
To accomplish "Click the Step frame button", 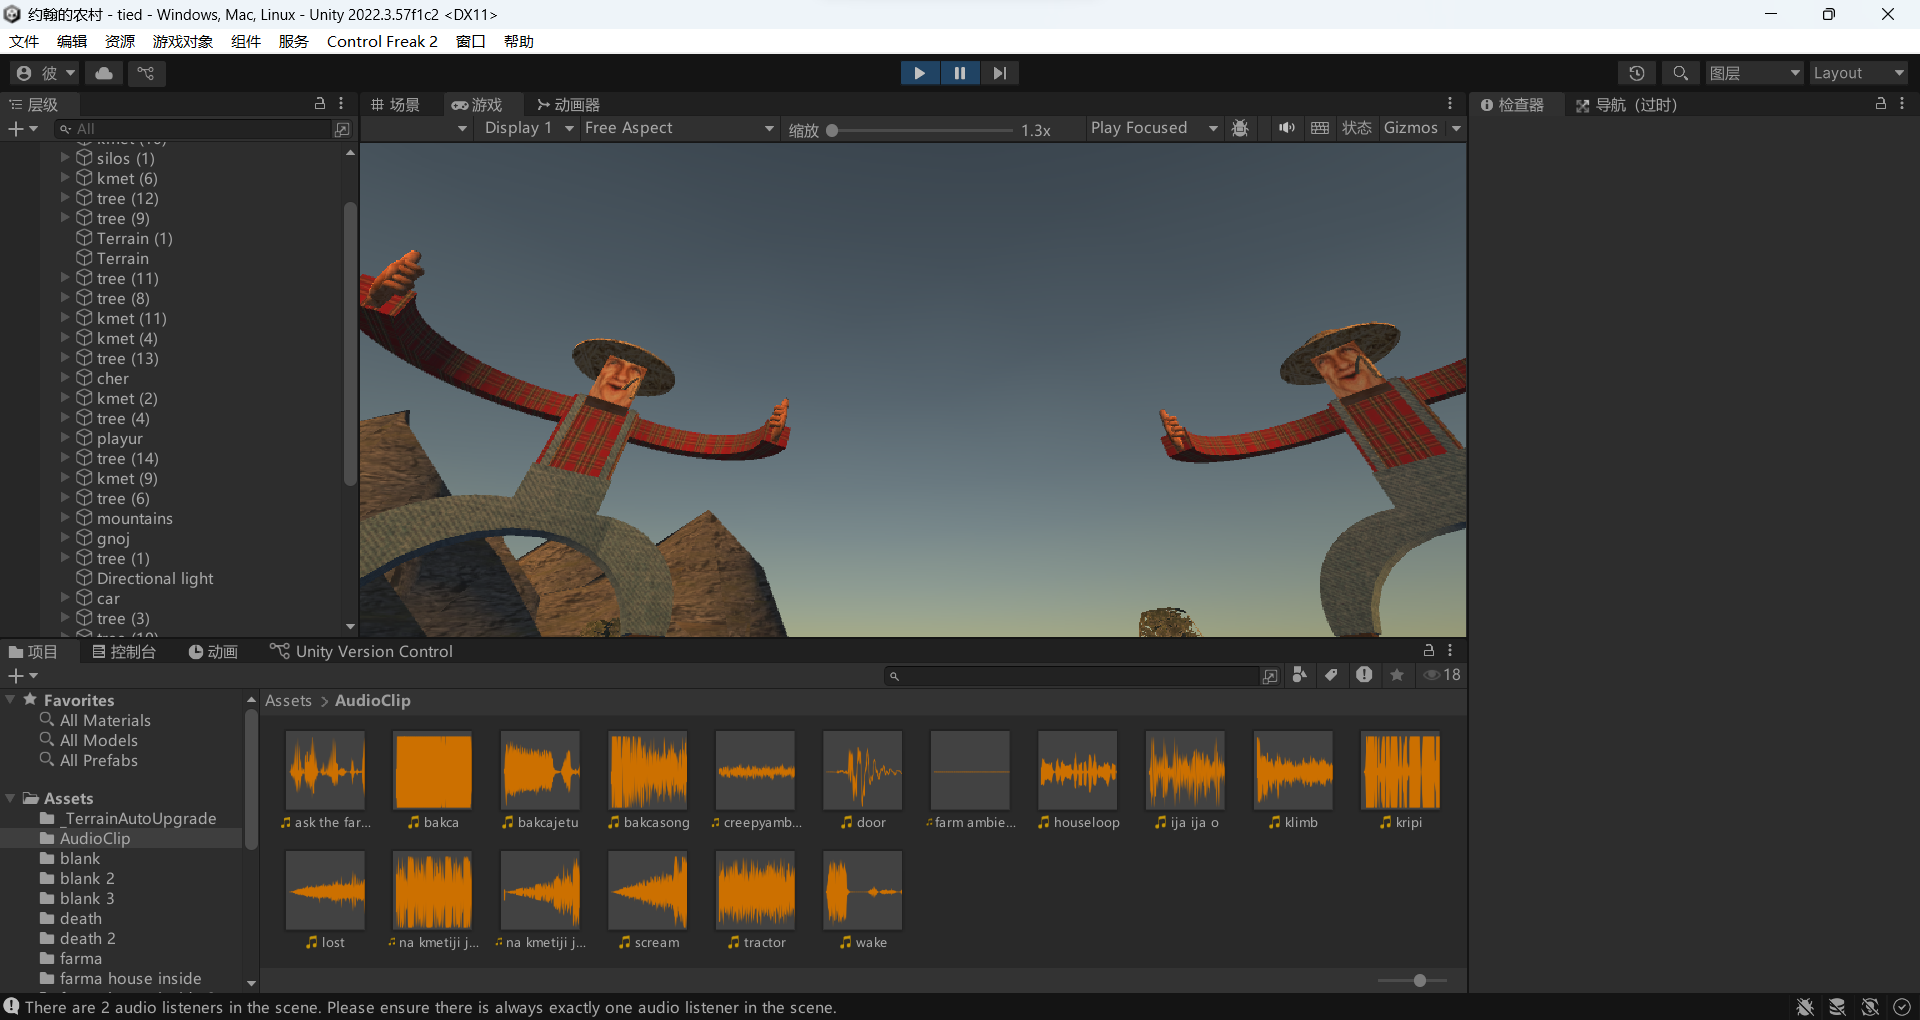I will [x=999, y=73].
